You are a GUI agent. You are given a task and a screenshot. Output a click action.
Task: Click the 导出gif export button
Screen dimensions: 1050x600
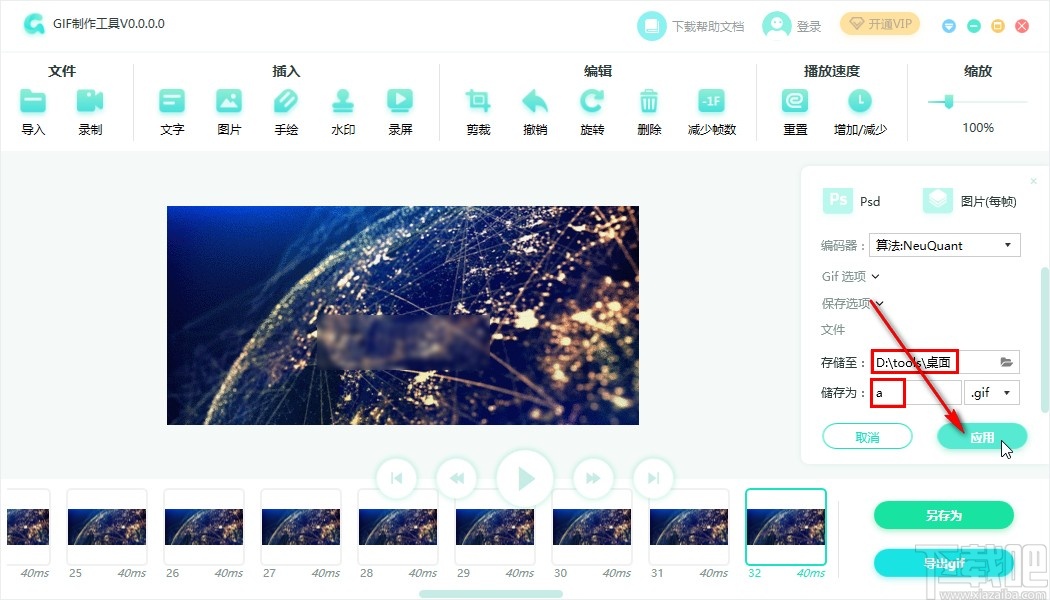[944, 563]
